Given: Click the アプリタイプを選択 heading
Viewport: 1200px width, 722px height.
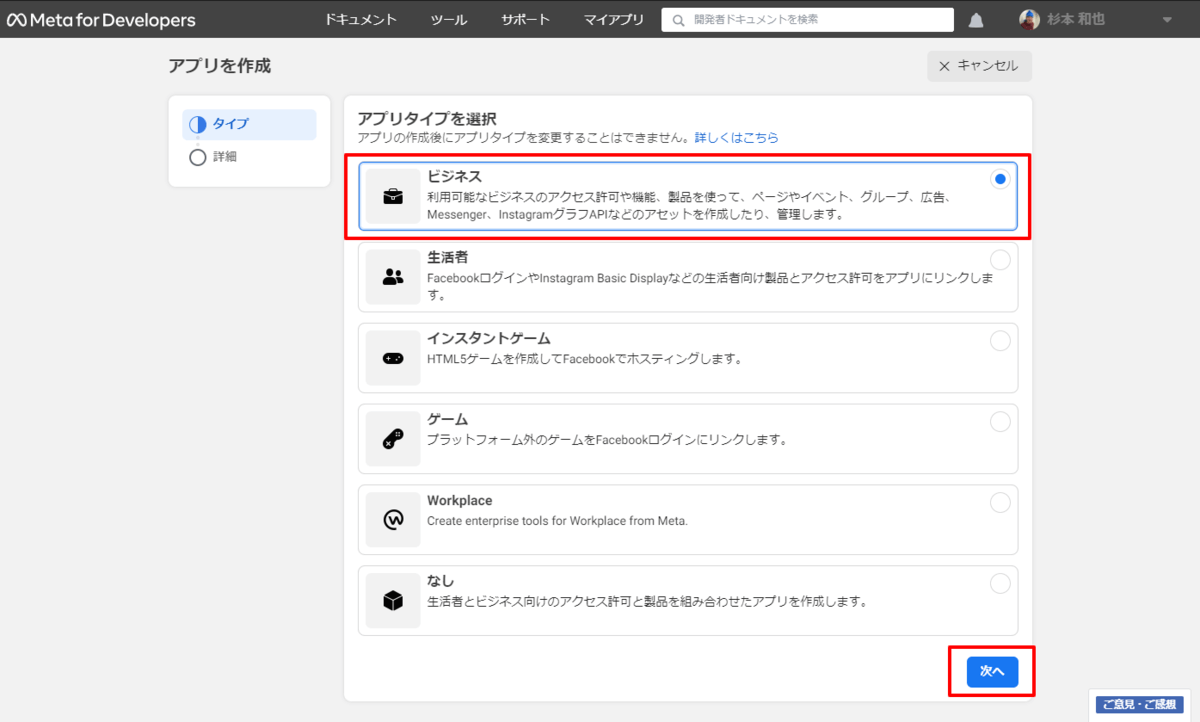Looking at the screenshot, I should [427, 119].
